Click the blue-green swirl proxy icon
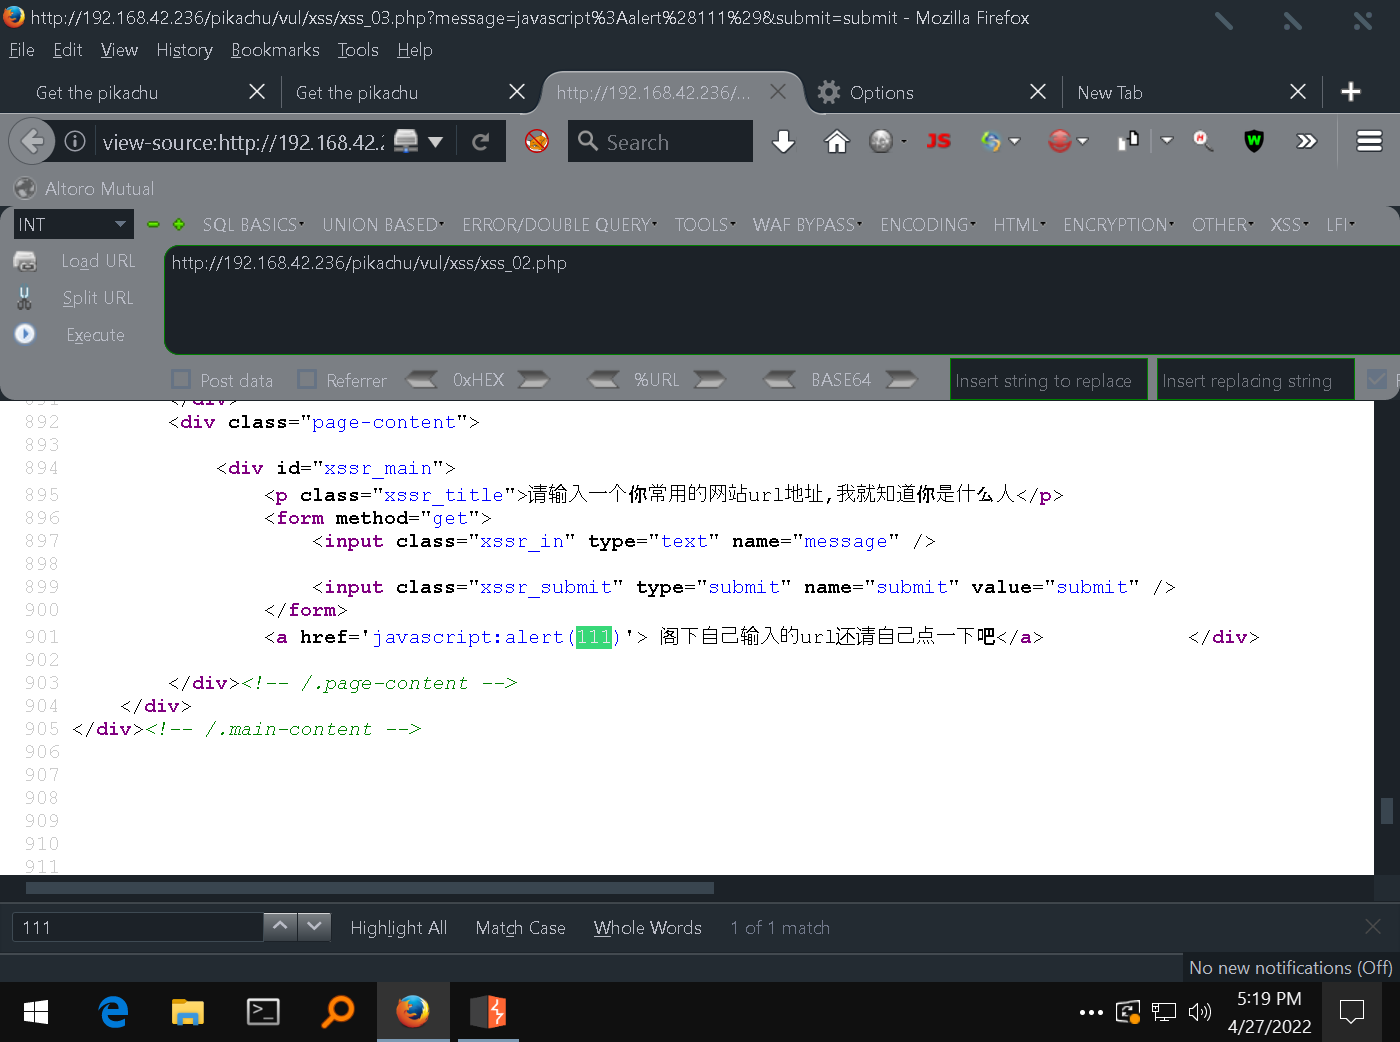Viewport: 1400px width, 1042px height. click(x=991, y=141)
